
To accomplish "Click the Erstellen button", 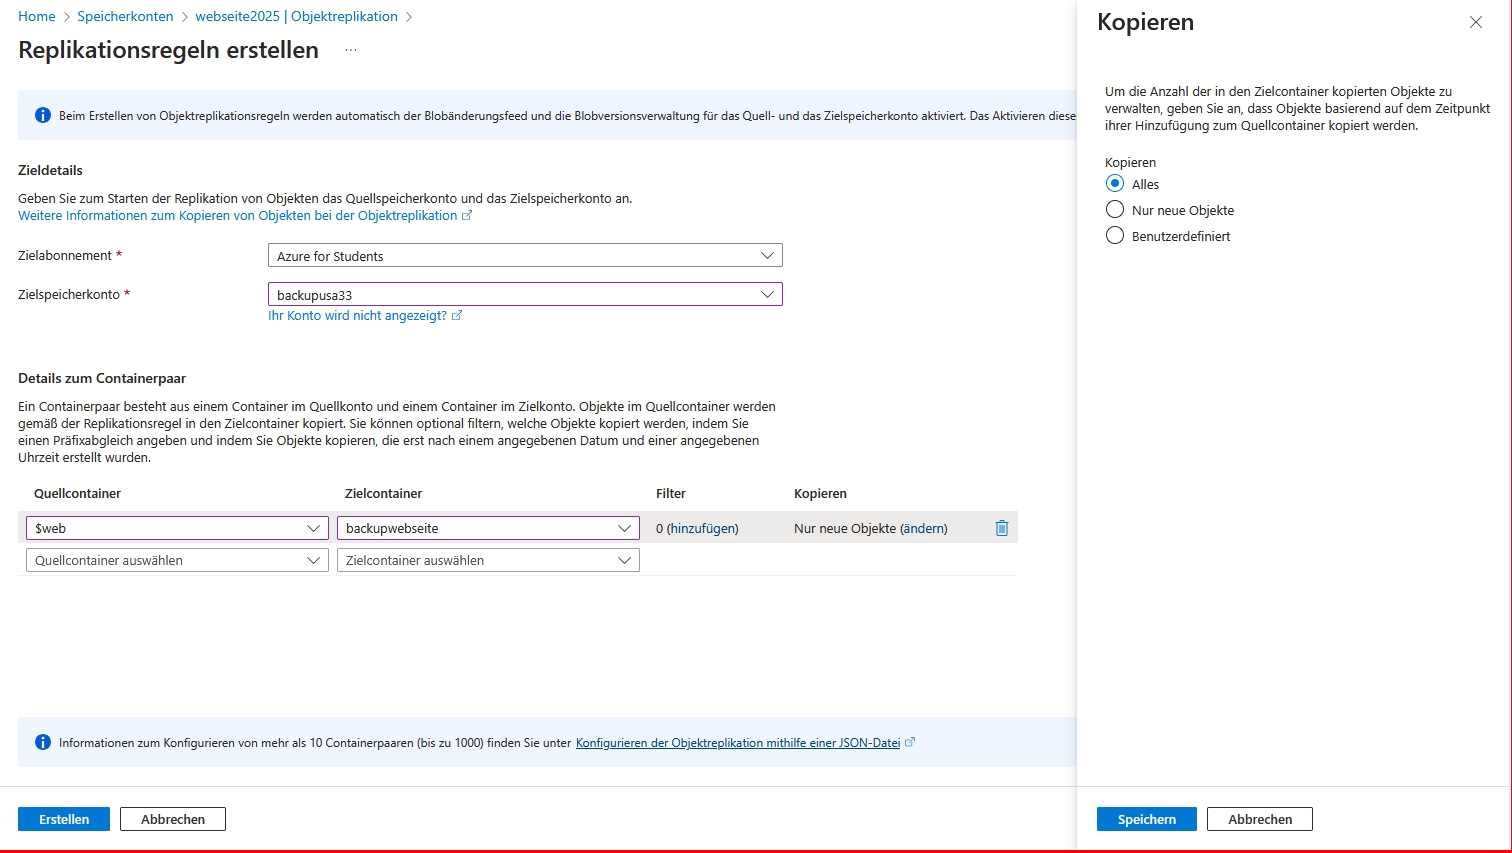I will 64,819.
